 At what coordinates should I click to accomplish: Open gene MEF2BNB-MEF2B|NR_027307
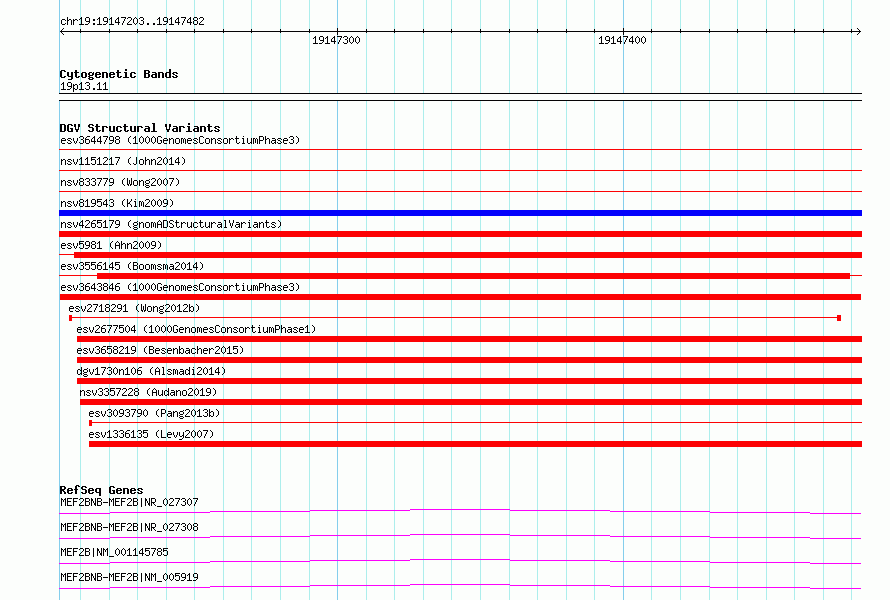coord(129,502)
